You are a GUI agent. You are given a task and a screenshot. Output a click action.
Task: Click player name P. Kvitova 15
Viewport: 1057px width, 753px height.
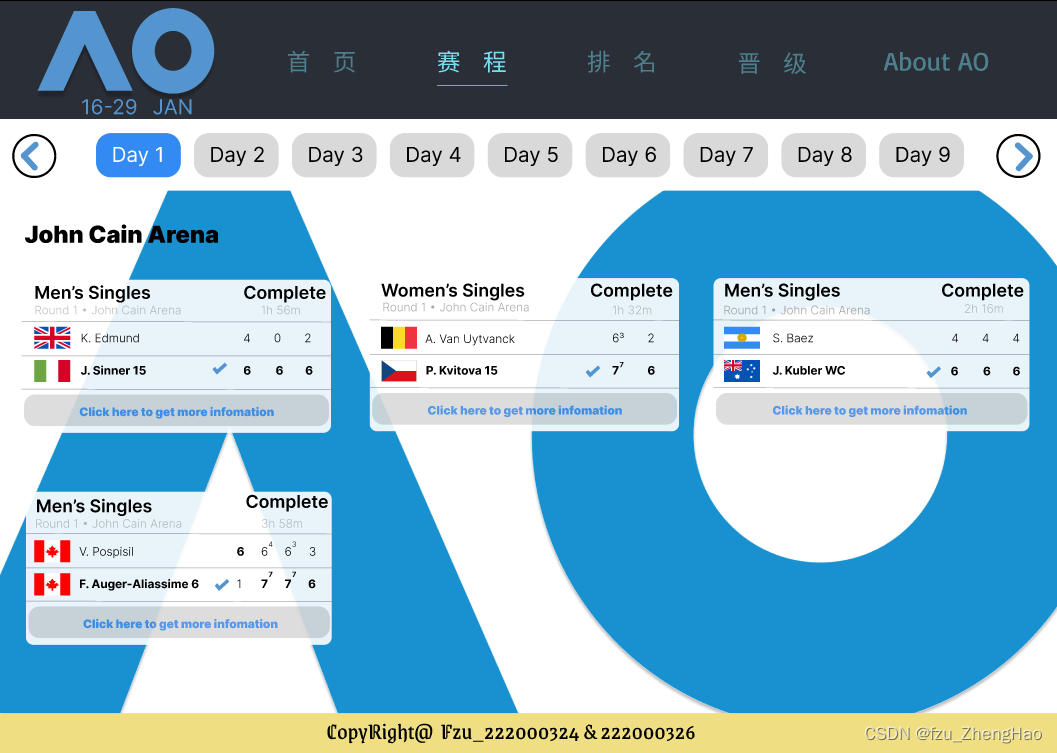click(462, 370)
